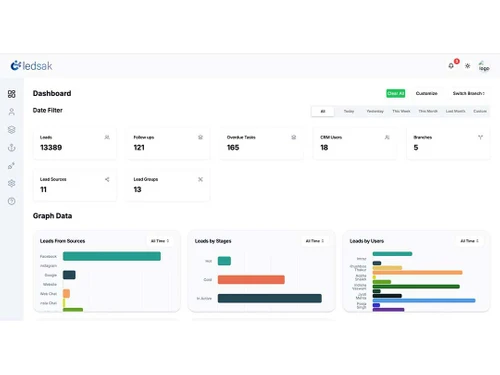This screenshot has height=375, width=500.
Task: Click the Facebook bar in Leads From Sources
Action: point(112,256)
